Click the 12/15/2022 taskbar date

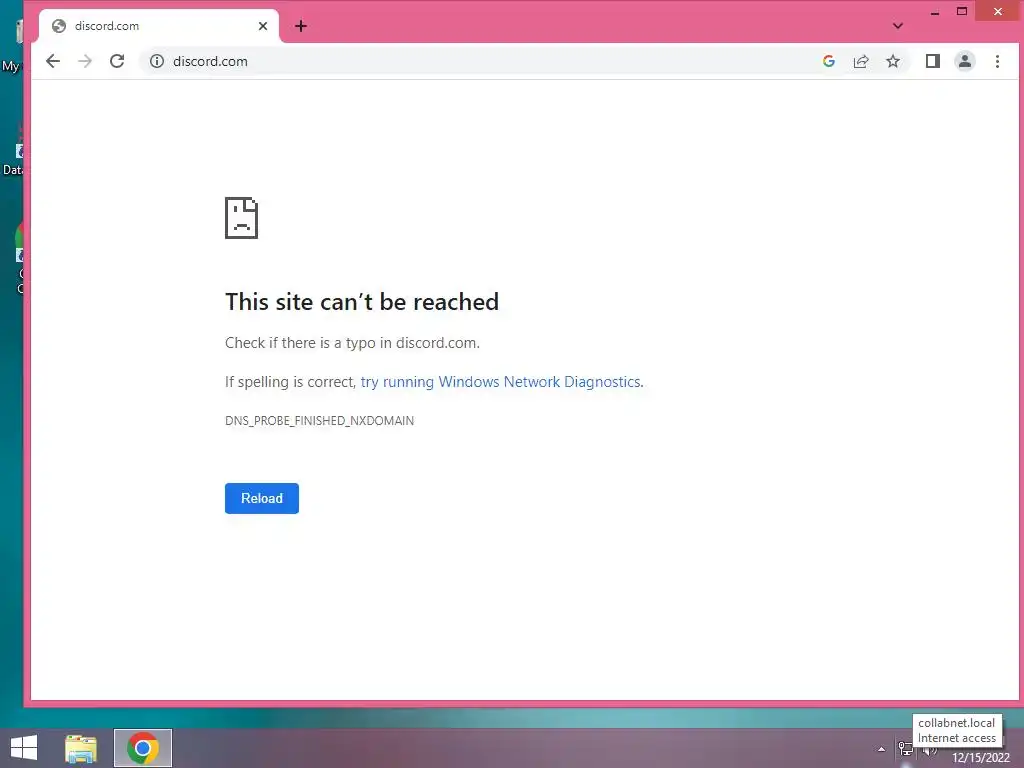(980, 758)
